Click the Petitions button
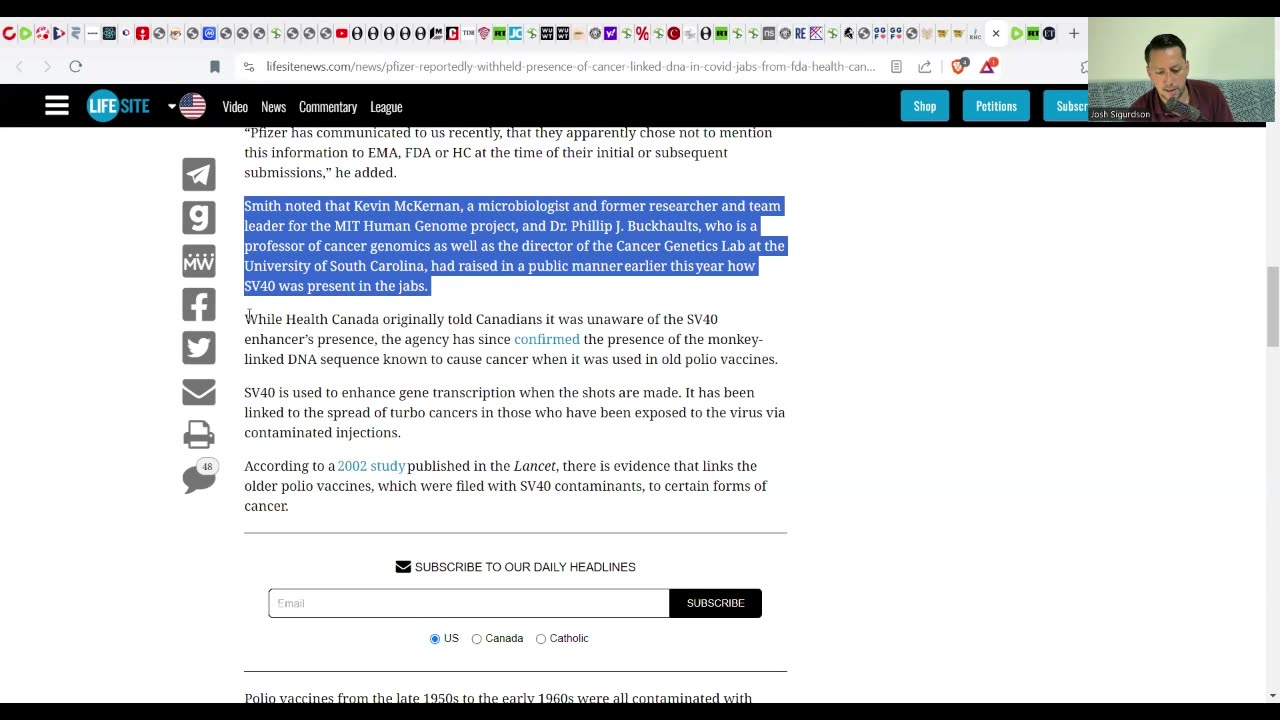The image size is (1280, 720). tap(996, 106)
